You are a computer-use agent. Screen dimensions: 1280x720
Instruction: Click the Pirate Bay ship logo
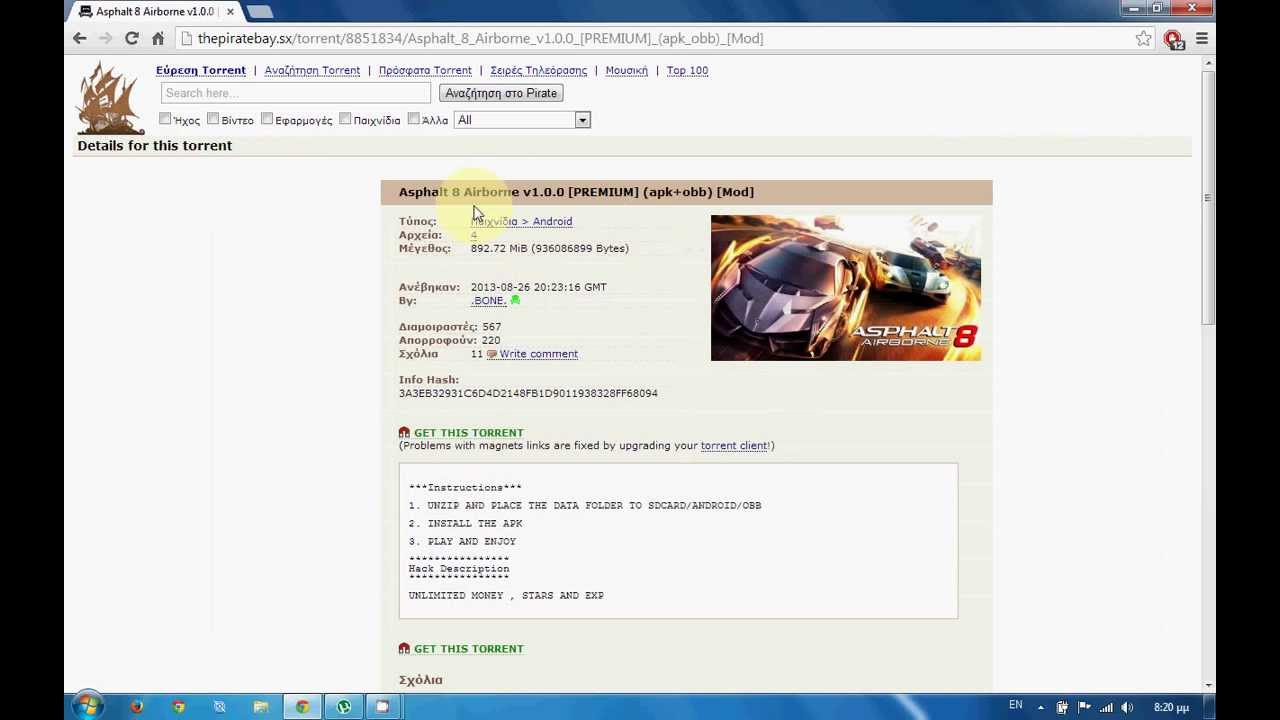110,97
